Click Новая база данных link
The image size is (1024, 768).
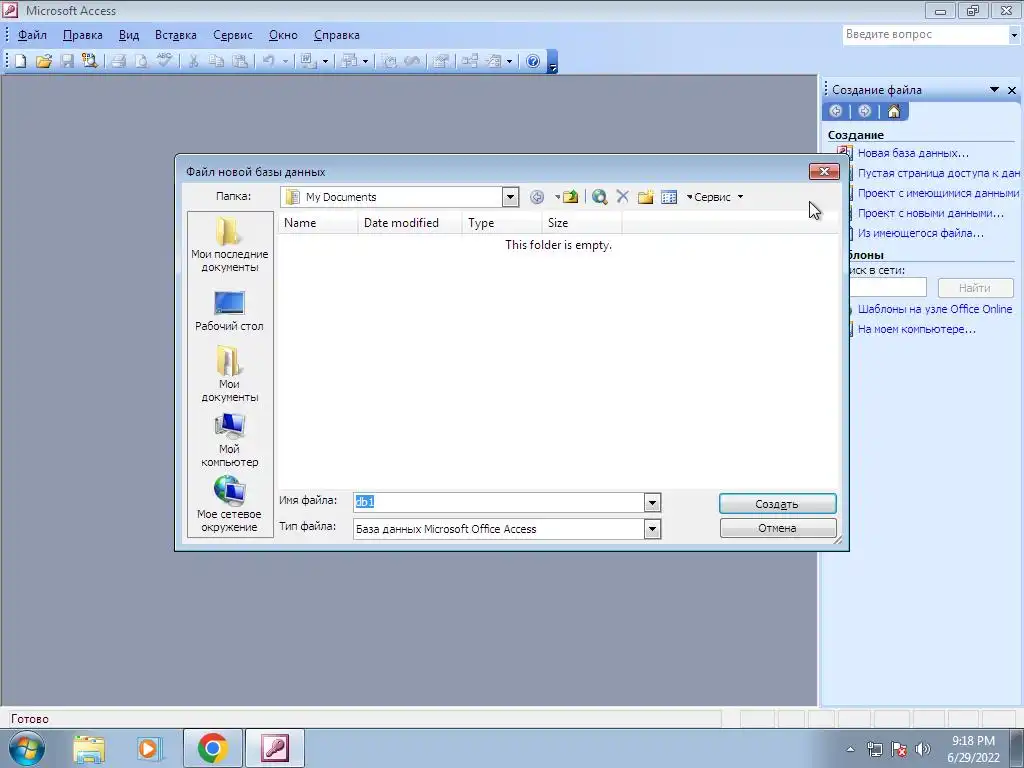(913, 153)
